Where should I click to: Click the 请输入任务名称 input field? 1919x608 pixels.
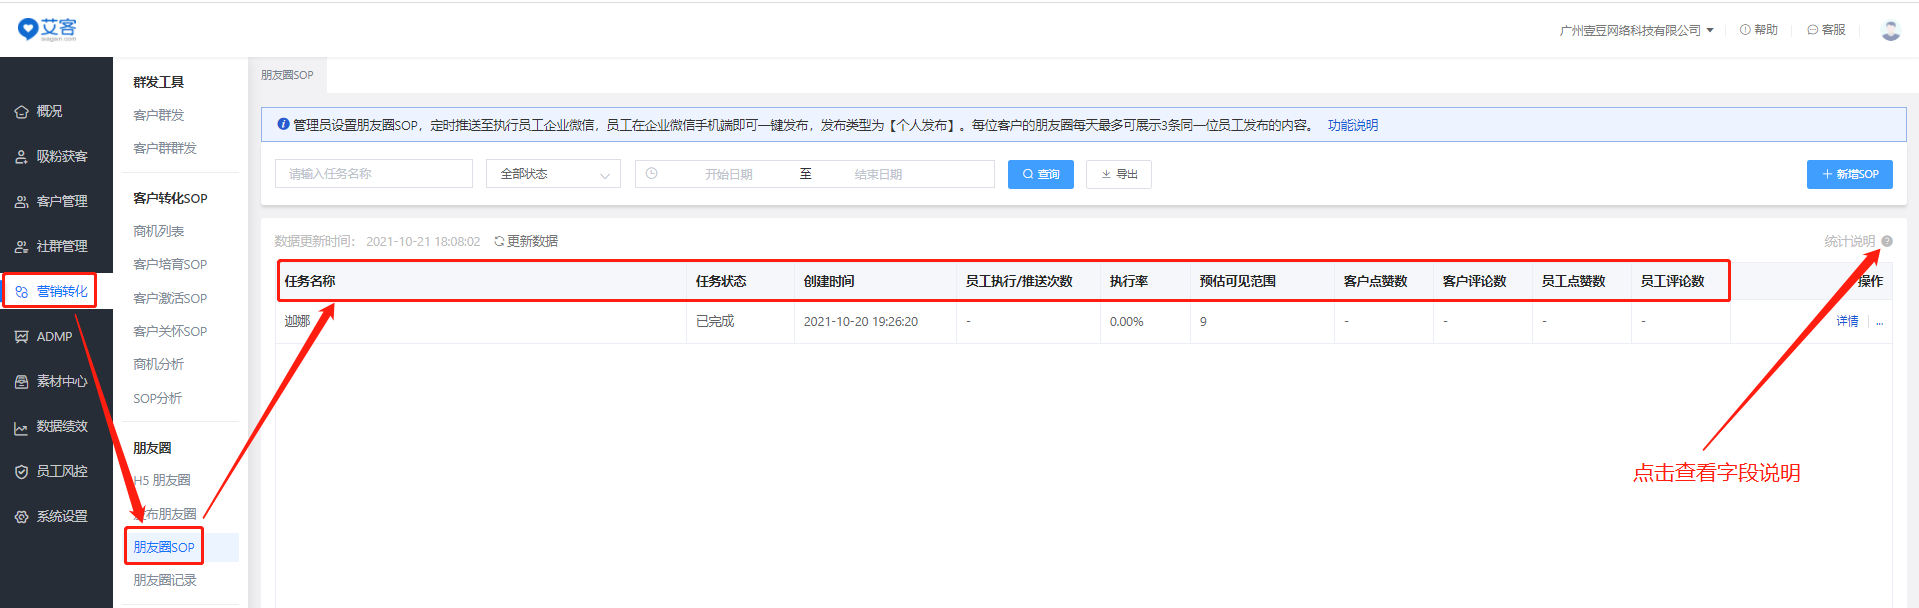[x=373, y=174]
